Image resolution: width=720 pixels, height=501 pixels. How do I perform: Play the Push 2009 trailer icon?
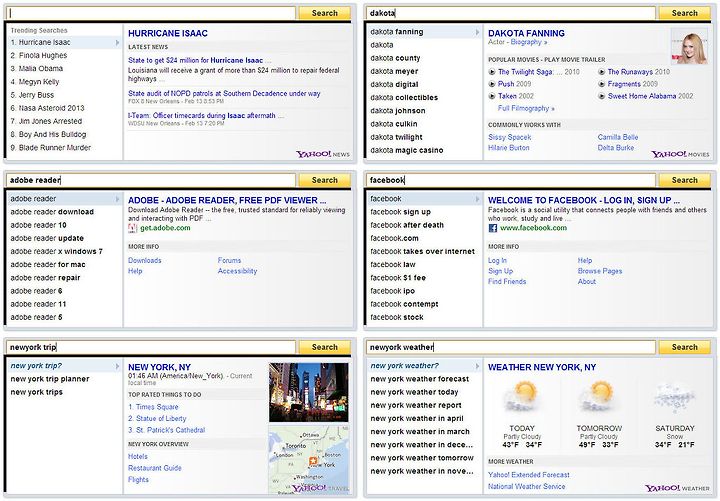pyautogui.click(x=492, y=84)
